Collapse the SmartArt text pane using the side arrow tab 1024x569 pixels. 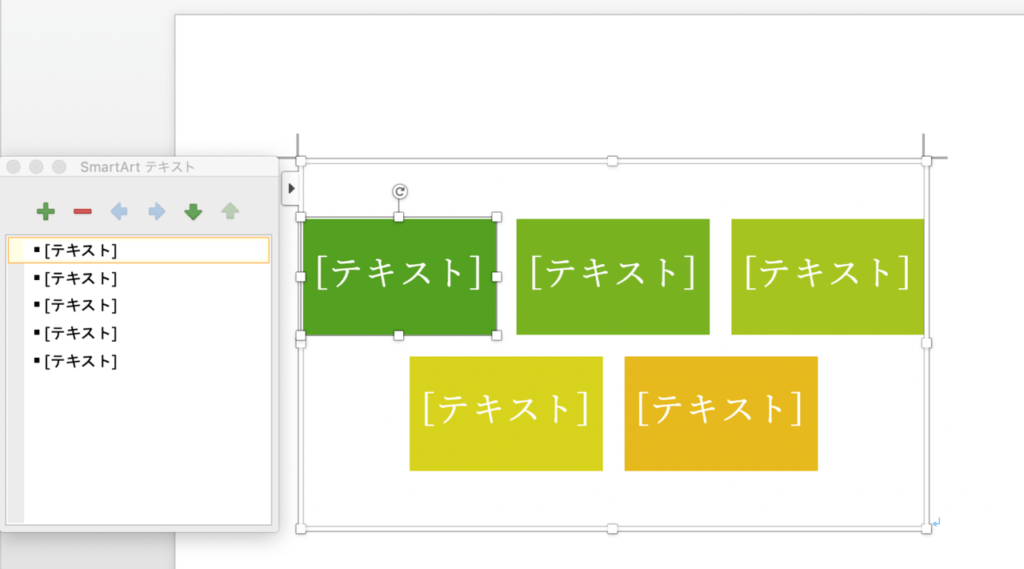291,187
